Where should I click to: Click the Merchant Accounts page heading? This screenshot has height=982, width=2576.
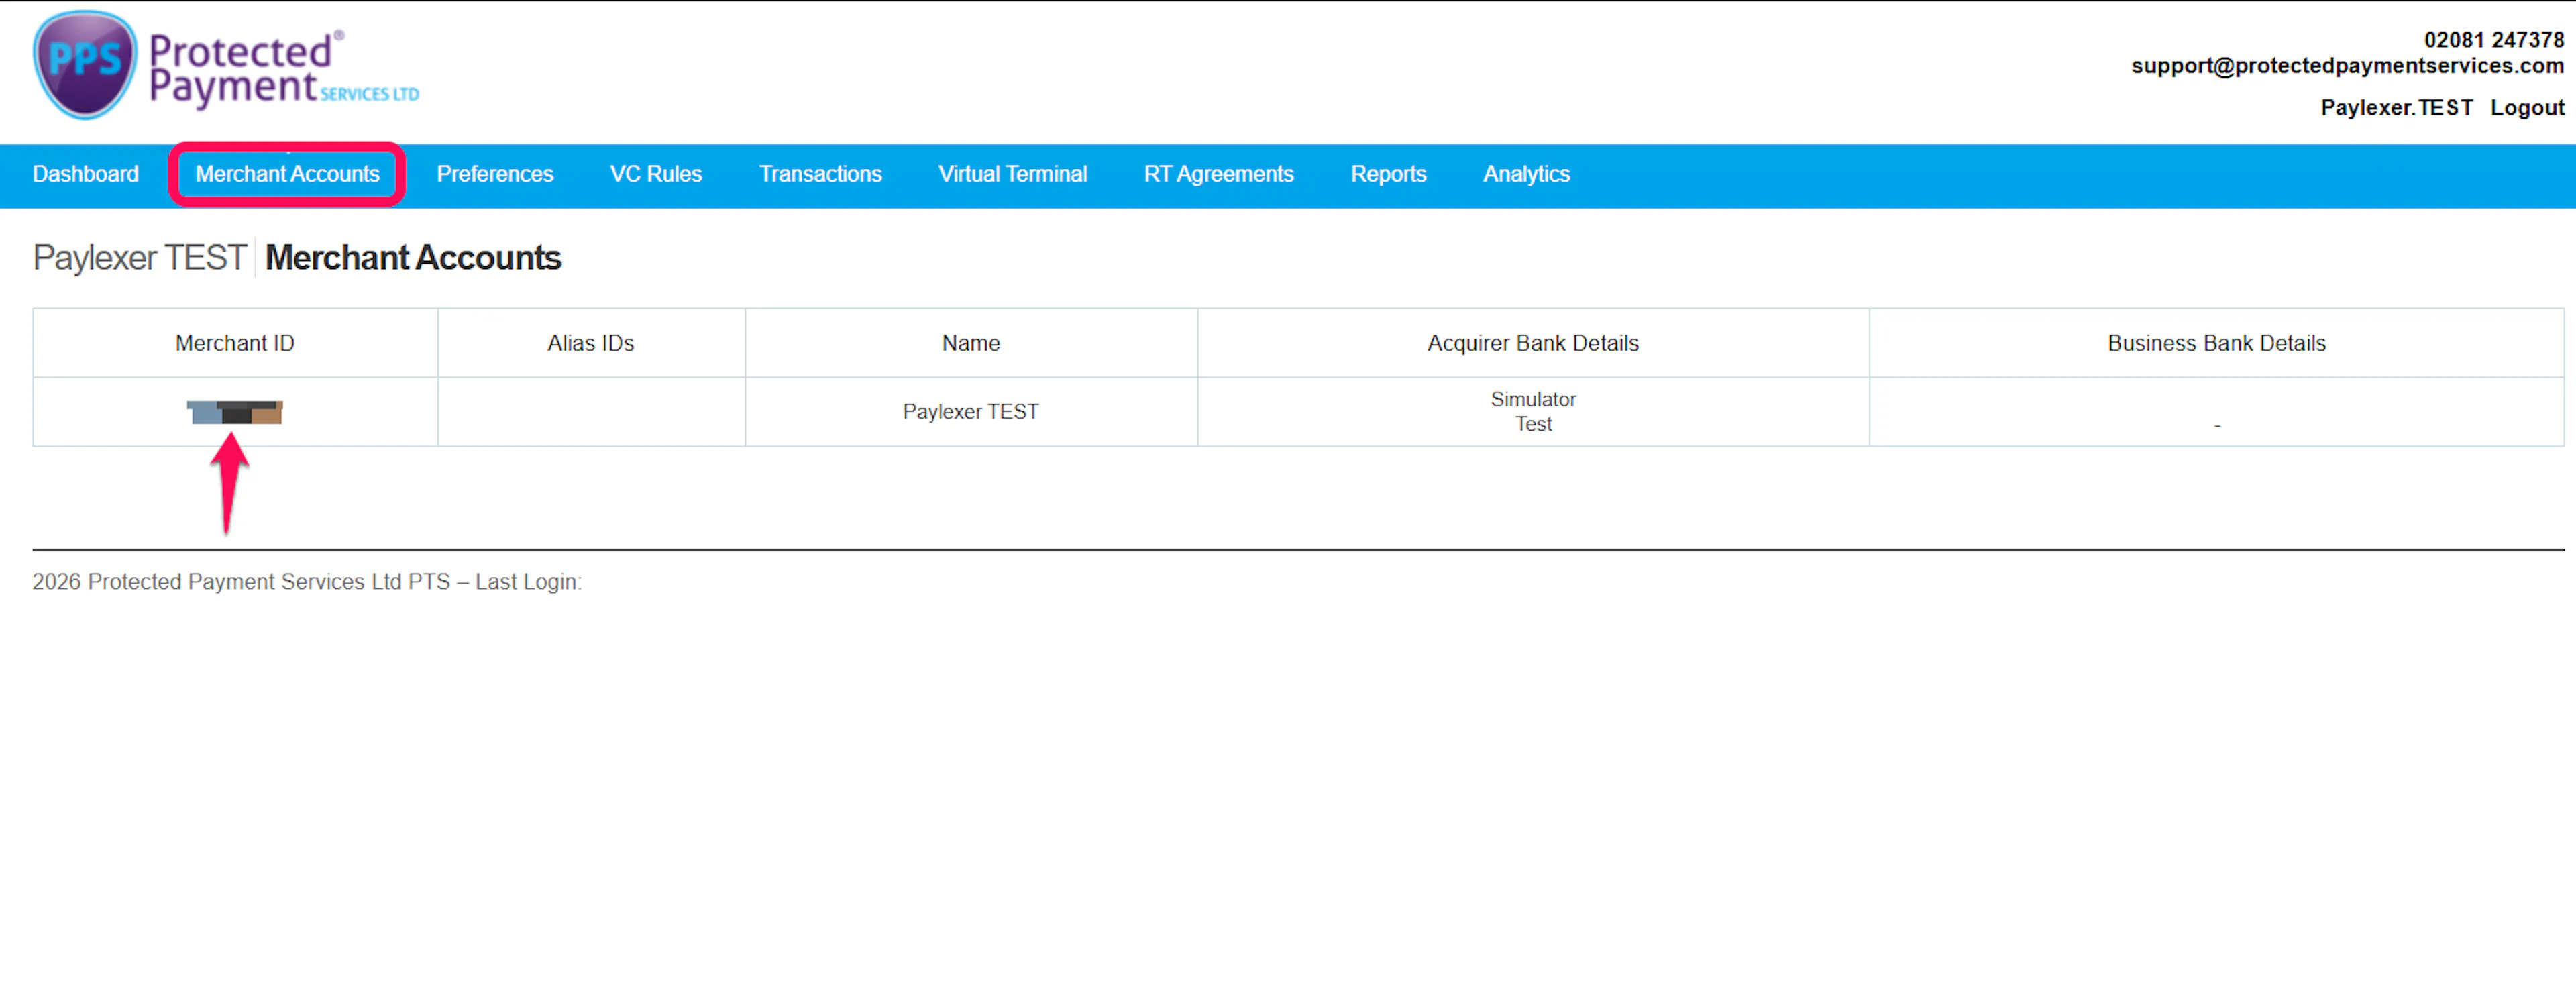coord(413,258)
